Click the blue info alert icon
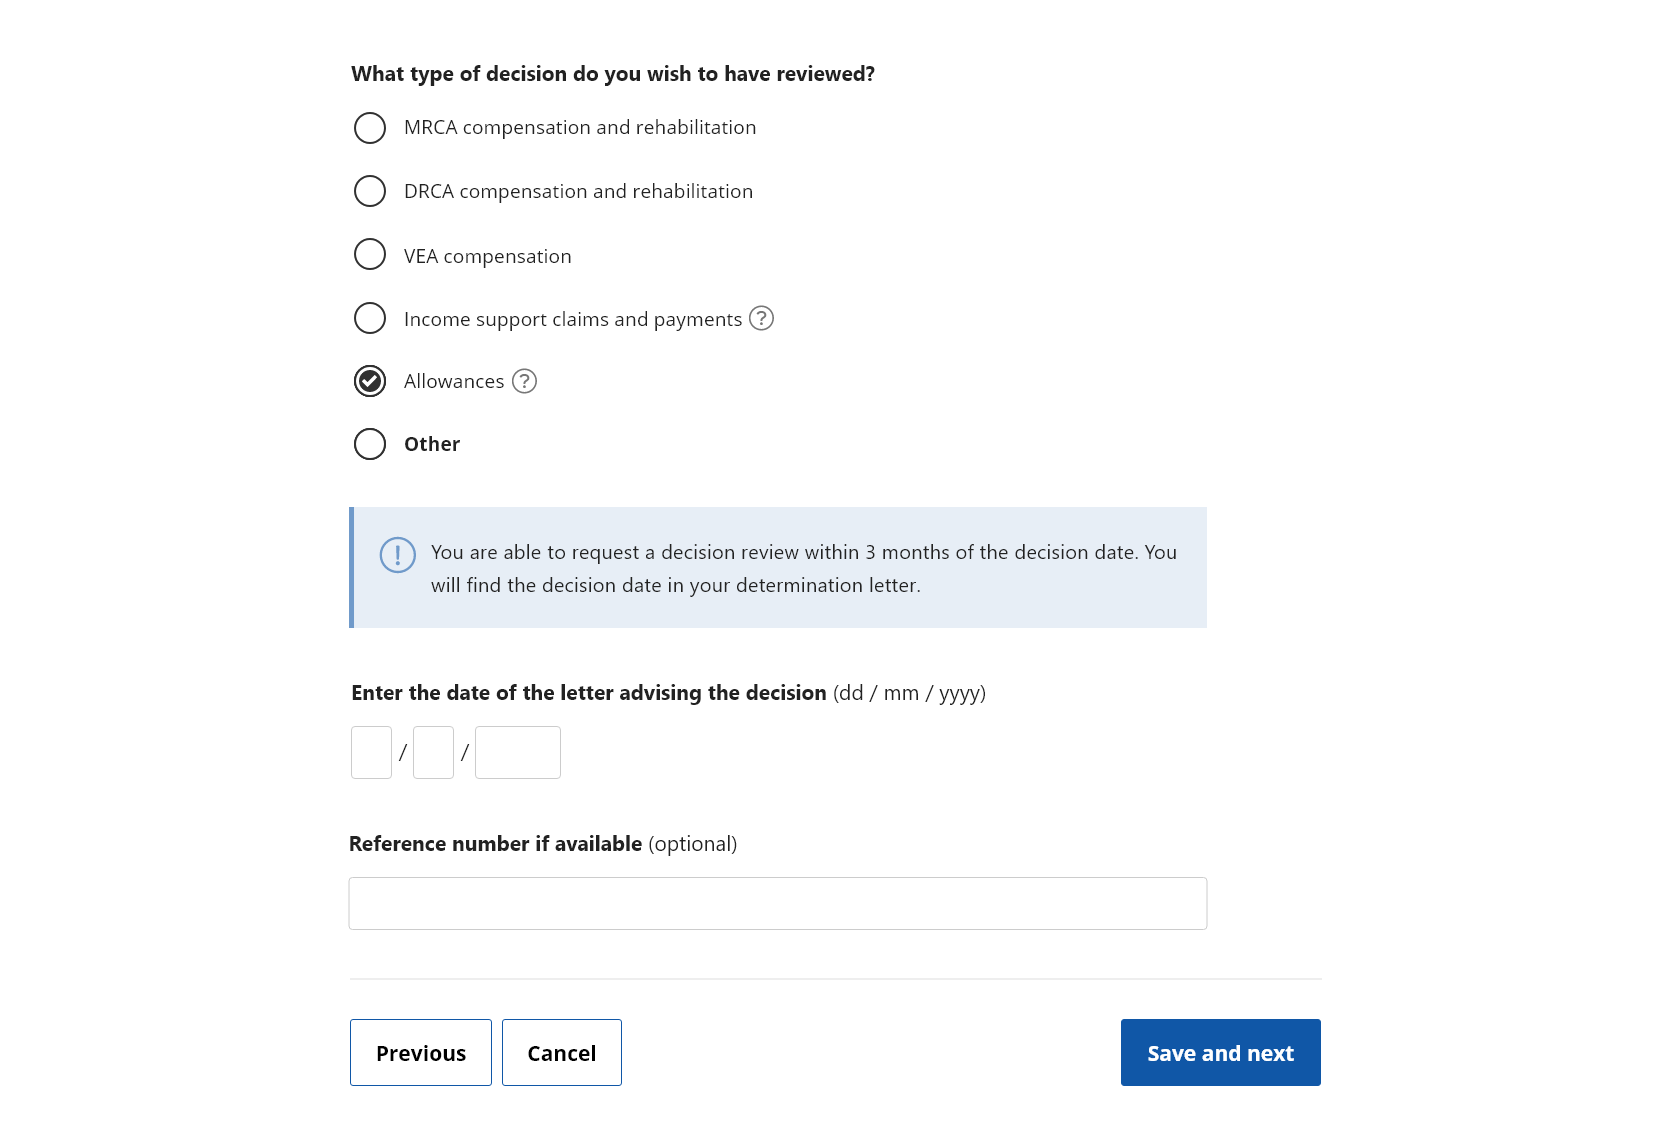Image resolution: width=1673 pixels, height=1121 pixels. 397,555
